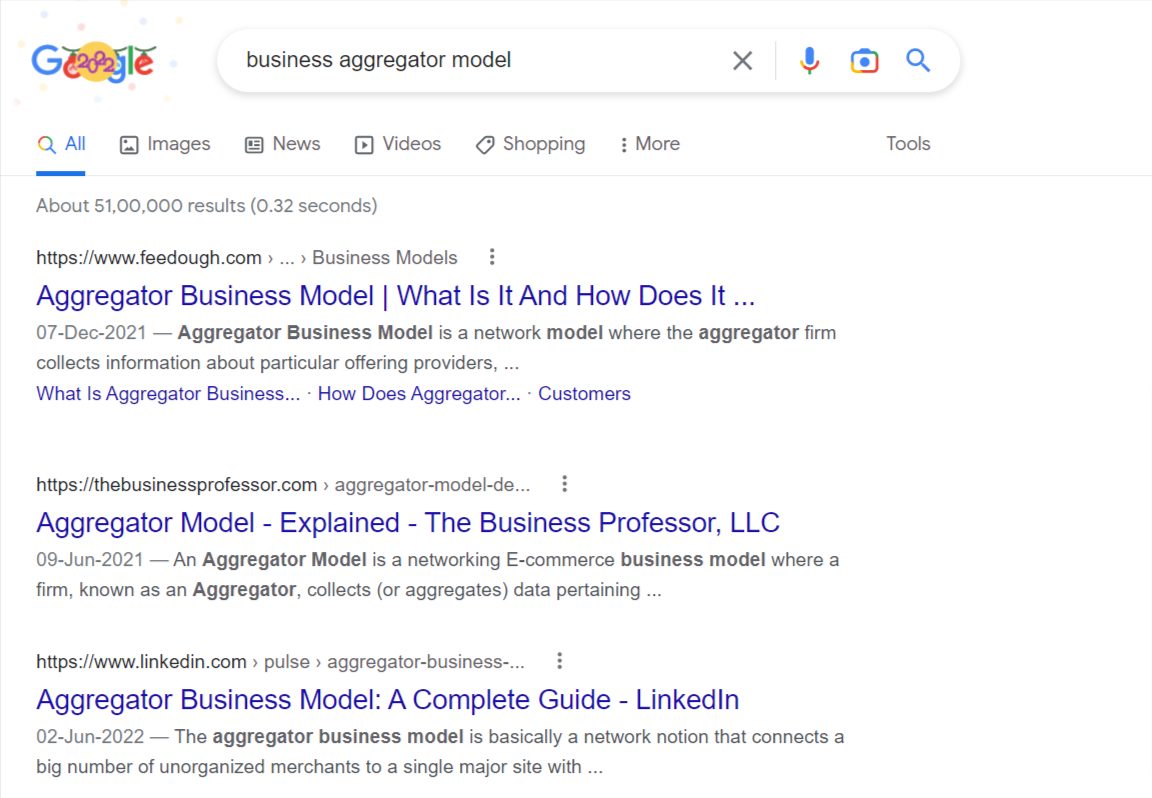Switch to the Shopping tab
The width and height of the screenshot is (1152, 798).
tap(530, 144)
